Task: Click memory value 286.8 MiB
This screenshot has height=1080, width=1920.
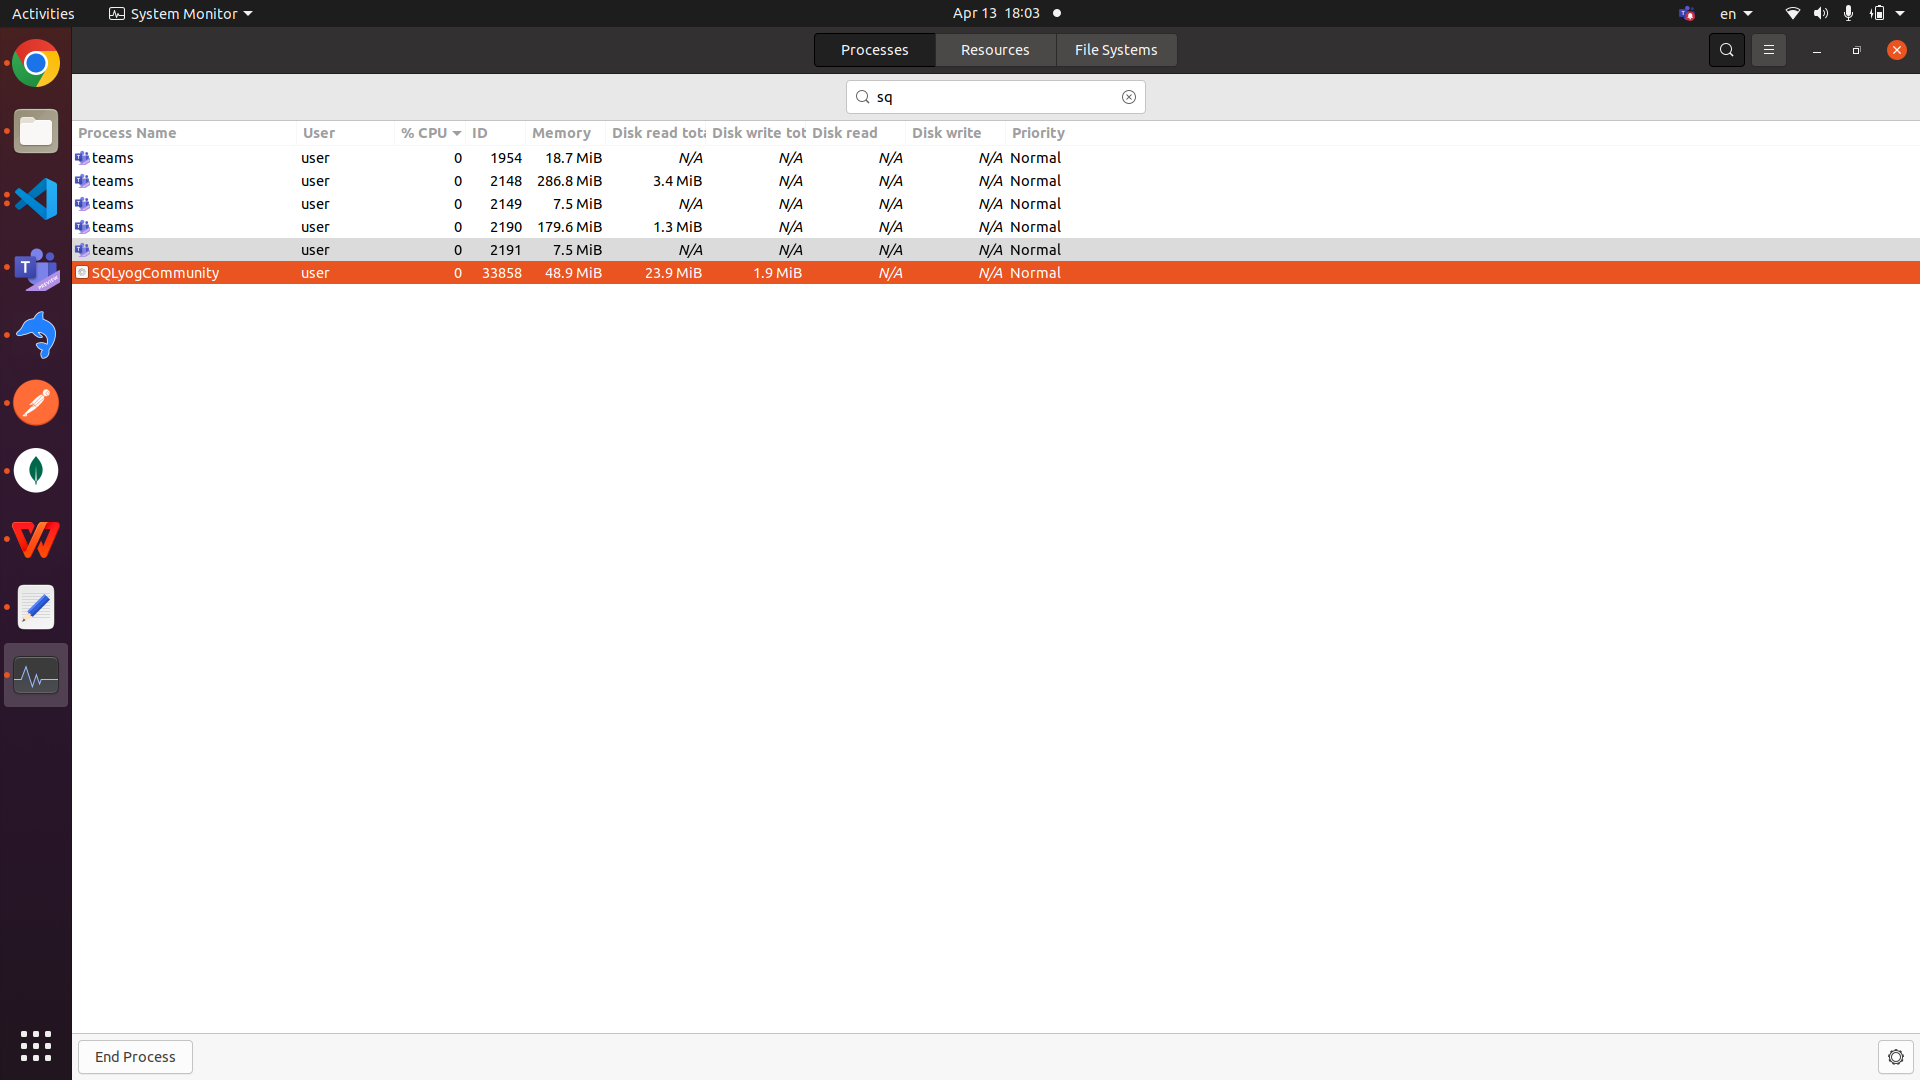Action: (x=569, y=181)
